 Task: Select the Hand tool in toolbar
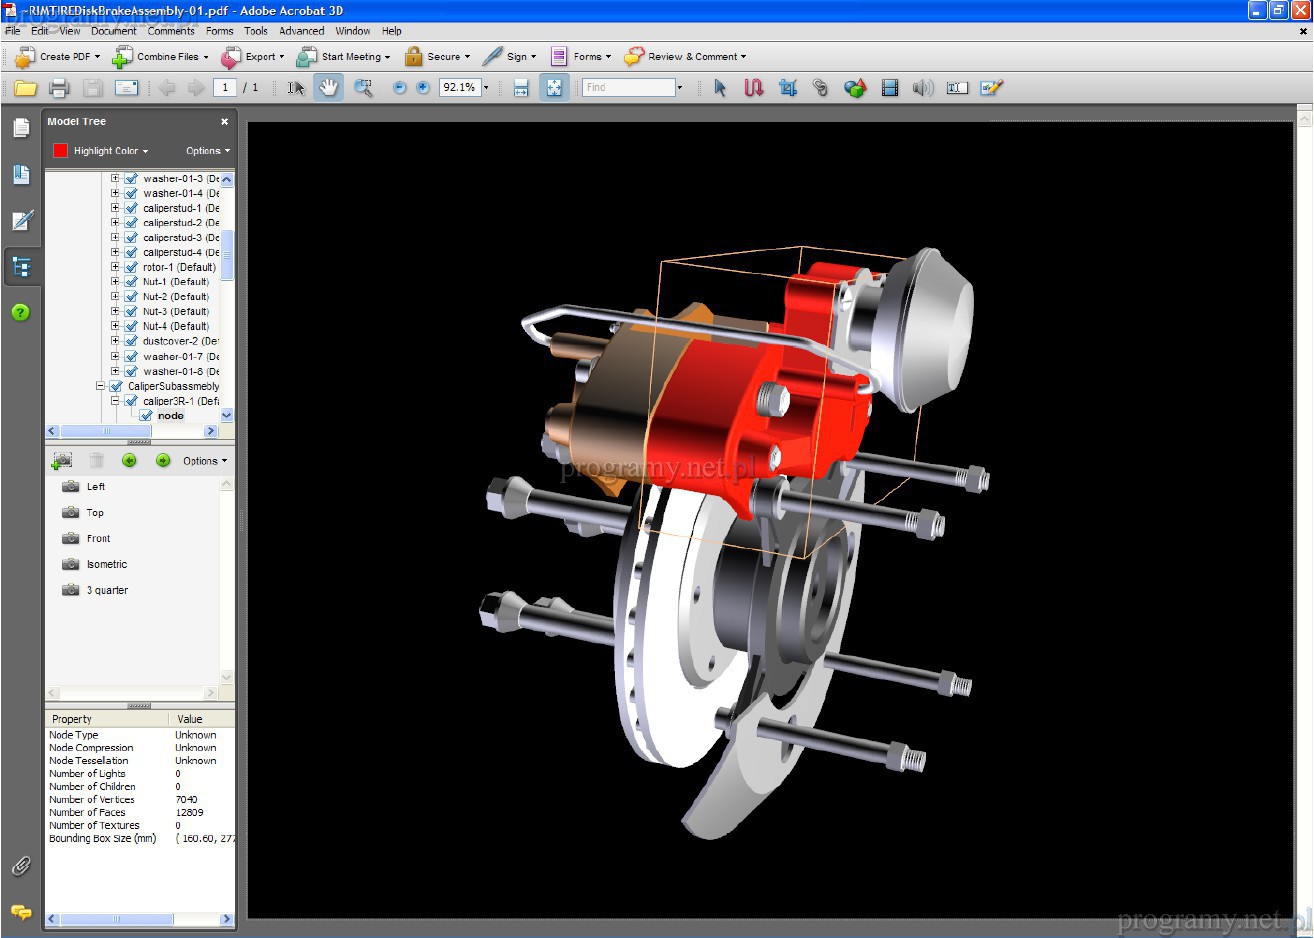point(328,88)
